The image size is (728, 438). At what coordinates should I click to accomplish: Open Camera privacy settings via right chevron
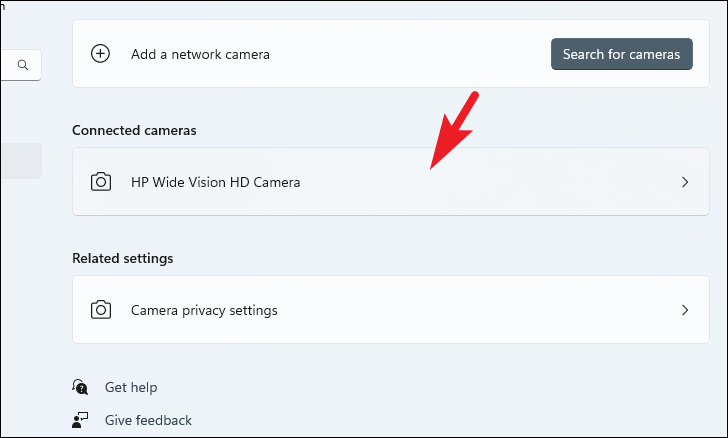685,310
